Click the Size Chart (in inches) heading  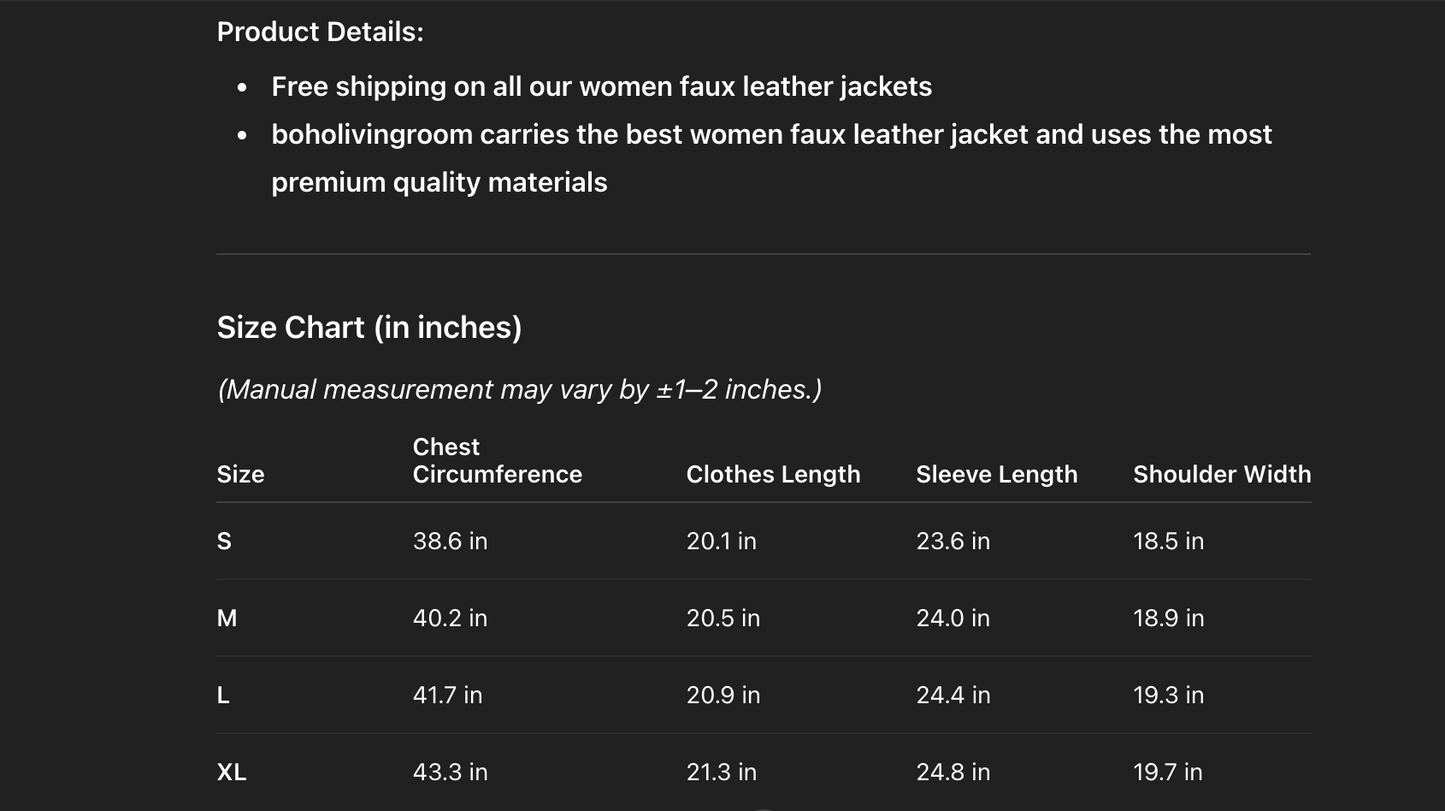coord(369,328)
